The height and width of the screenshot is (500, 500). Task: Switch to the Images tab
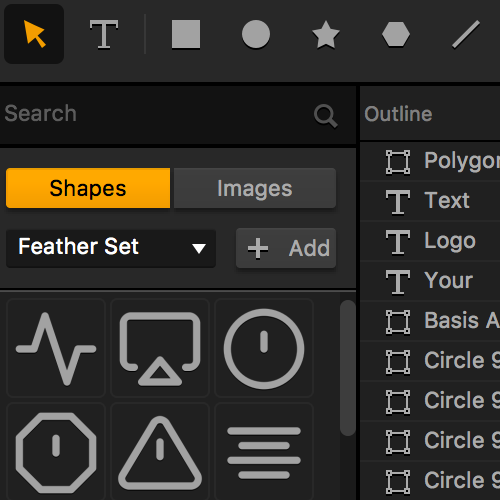click(x=255, y=188)
